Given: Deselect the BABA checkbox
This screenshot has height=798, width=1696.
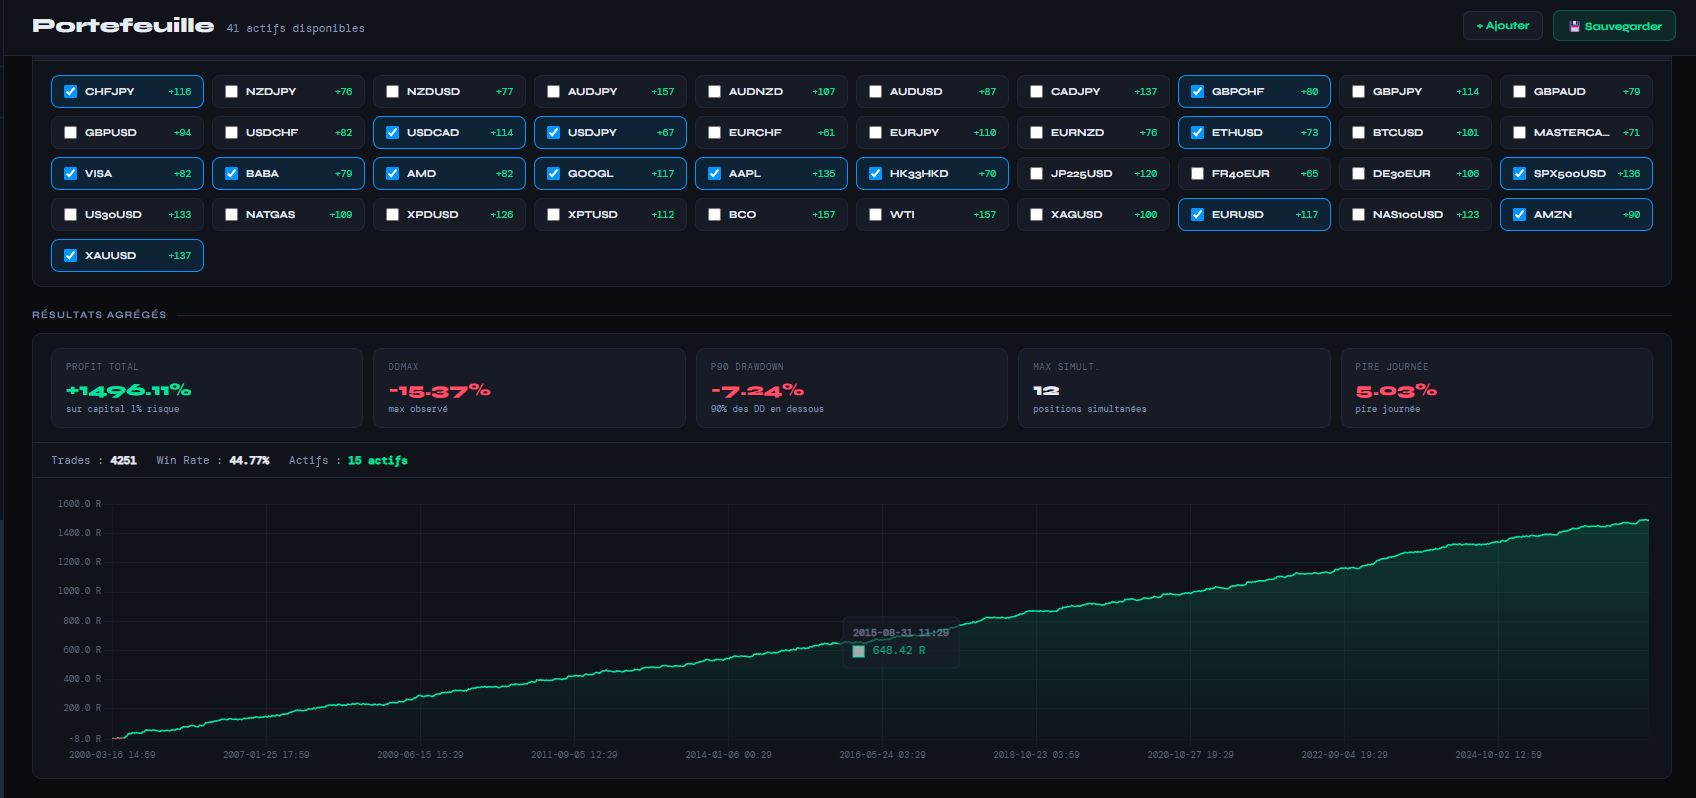Looking at the screenshot, I should (232, 173).
